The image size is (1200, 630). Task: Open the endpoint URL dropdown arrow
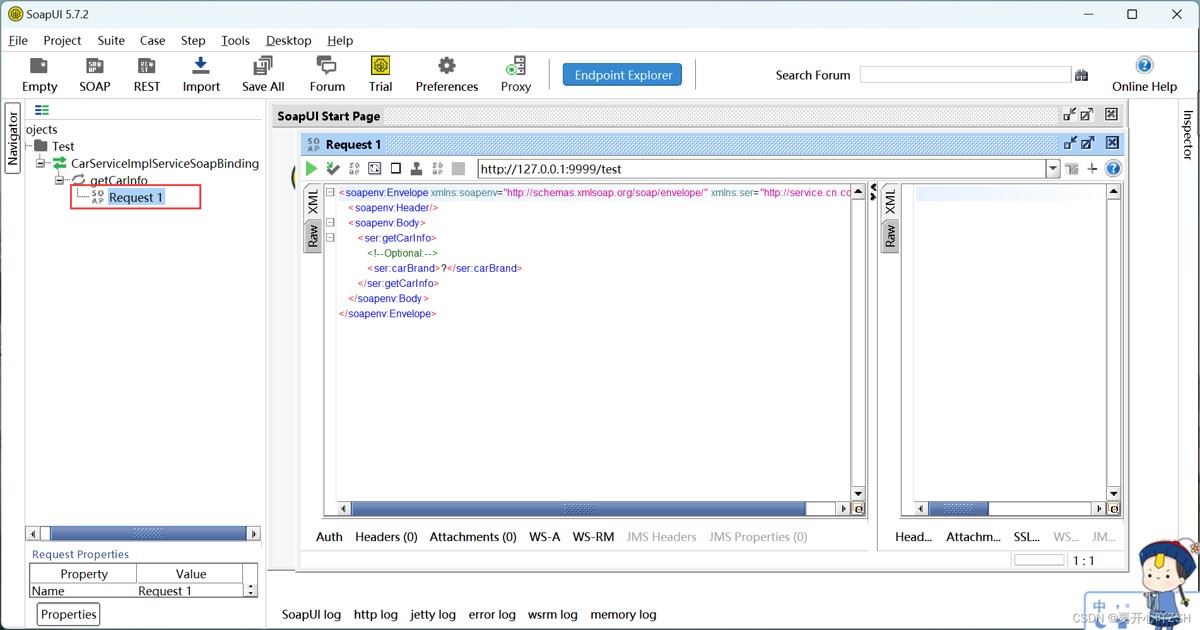1052,169
